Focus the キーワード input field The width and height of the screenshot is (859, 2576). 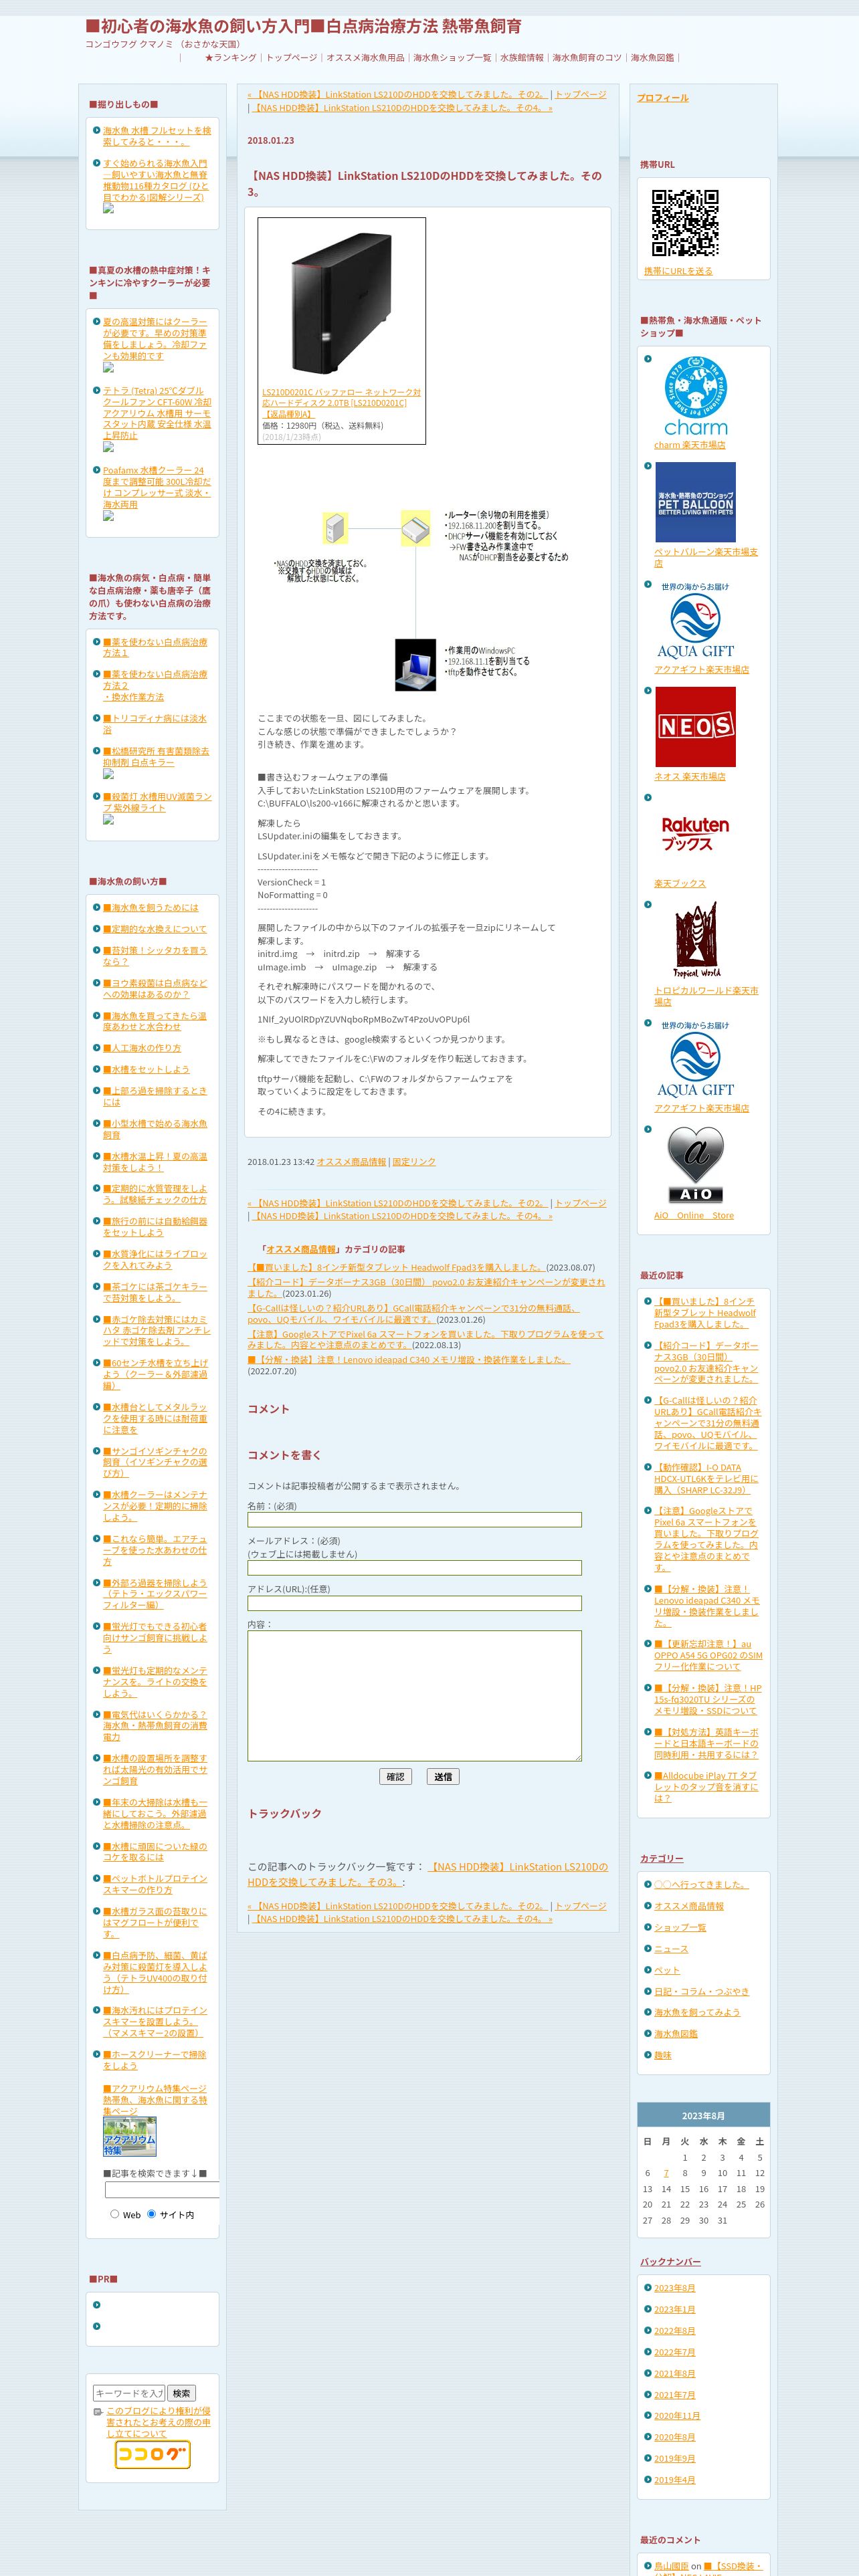click(129, 2393)
